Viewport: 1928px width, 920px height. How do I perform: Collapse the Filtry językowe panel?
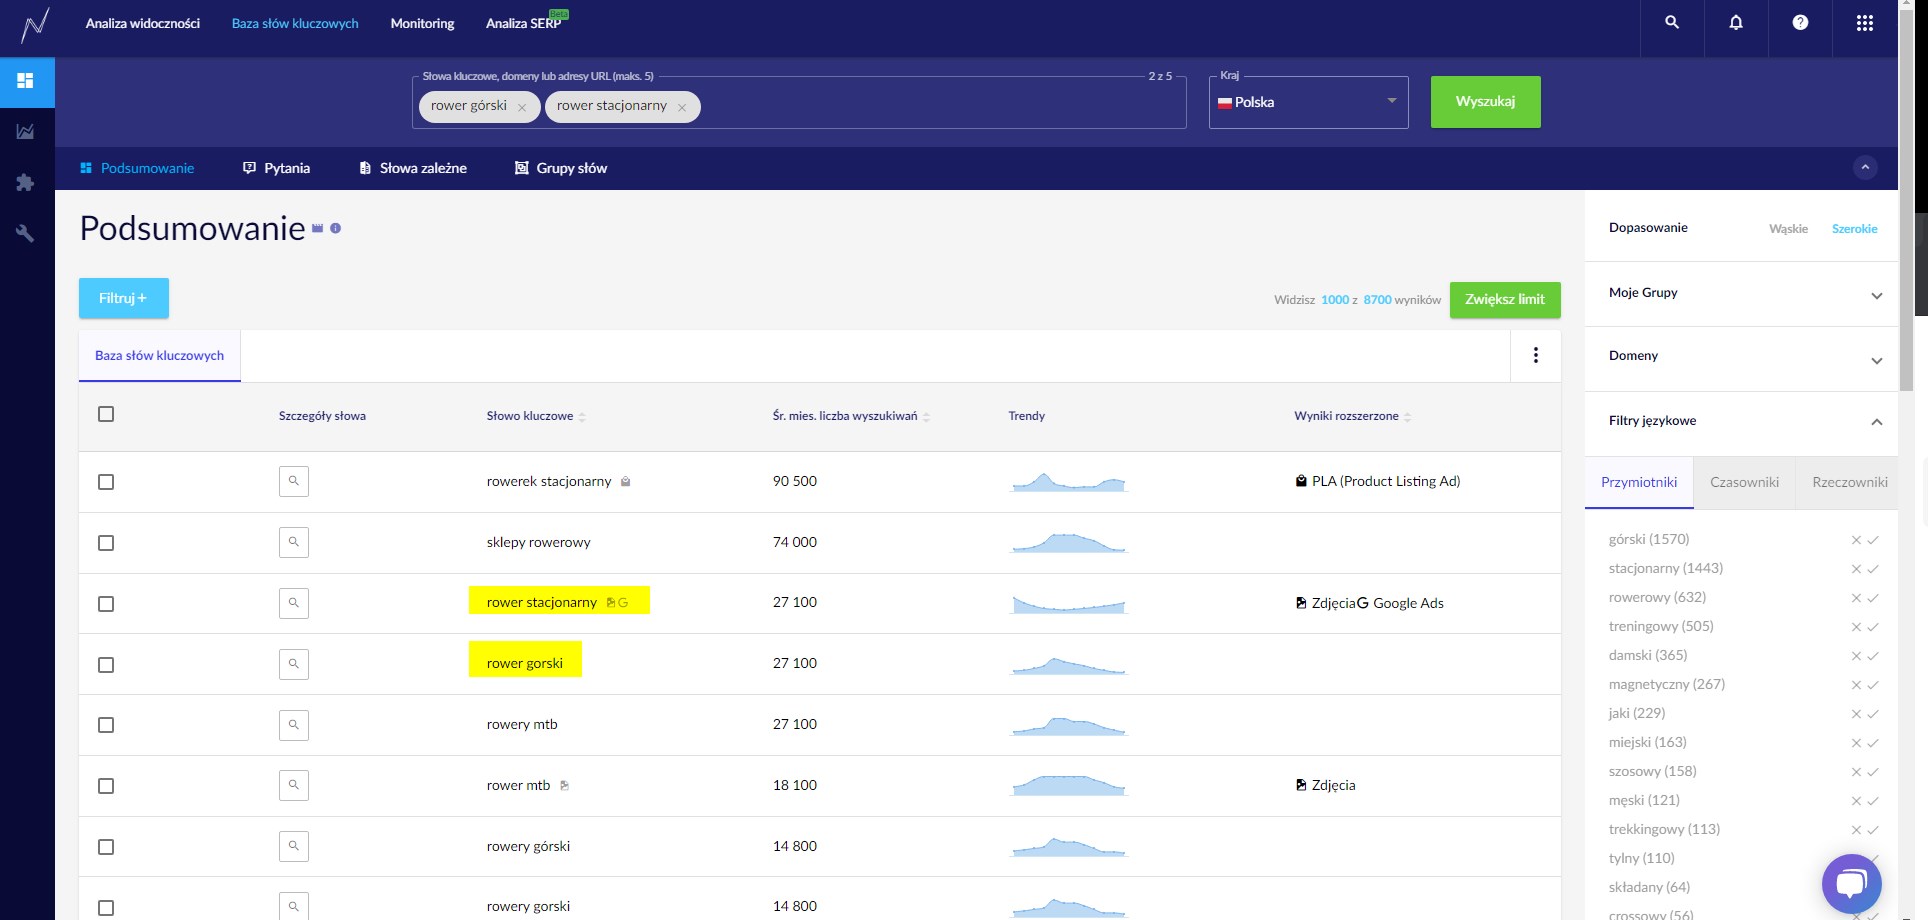pyautogui.click(x=1876, y=422)
